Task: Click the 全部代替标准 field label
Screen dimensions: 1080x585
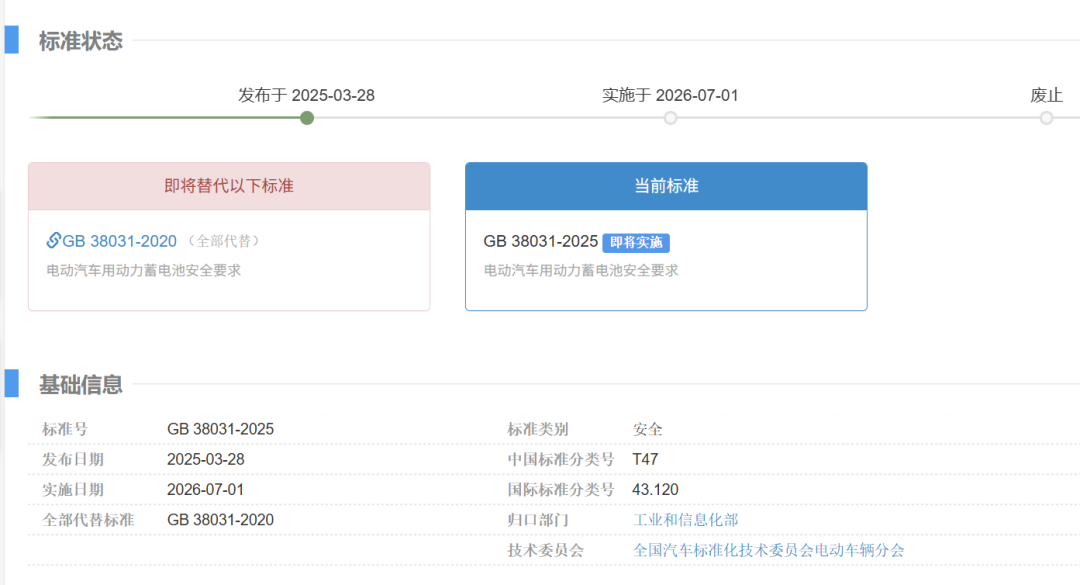Action: click(88, 520)
